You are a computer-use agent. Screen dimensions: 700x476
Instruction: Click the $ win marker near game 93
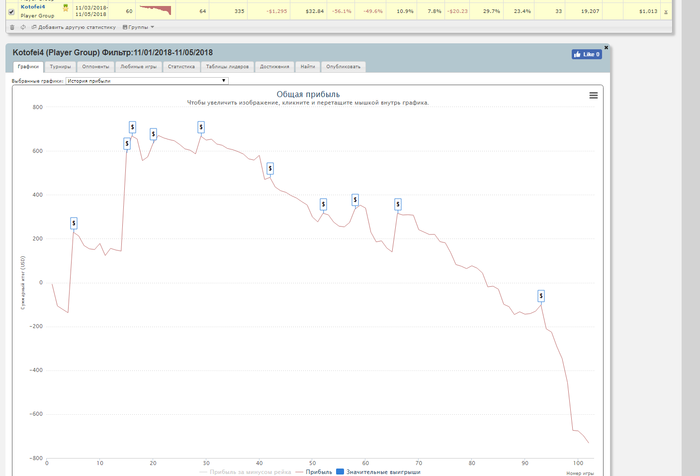click(541, 296)
